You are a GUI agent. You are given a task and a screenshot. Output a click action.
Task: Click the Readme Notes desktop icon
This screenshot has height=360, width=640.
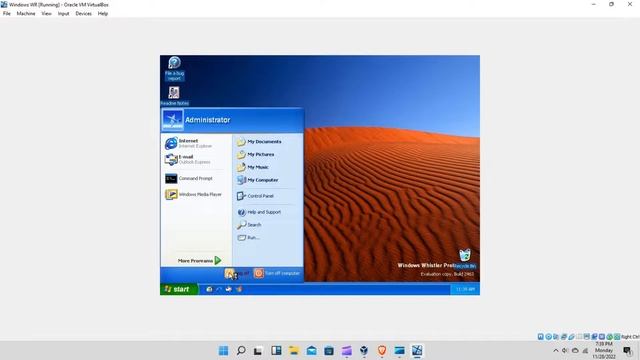point(174,96)
